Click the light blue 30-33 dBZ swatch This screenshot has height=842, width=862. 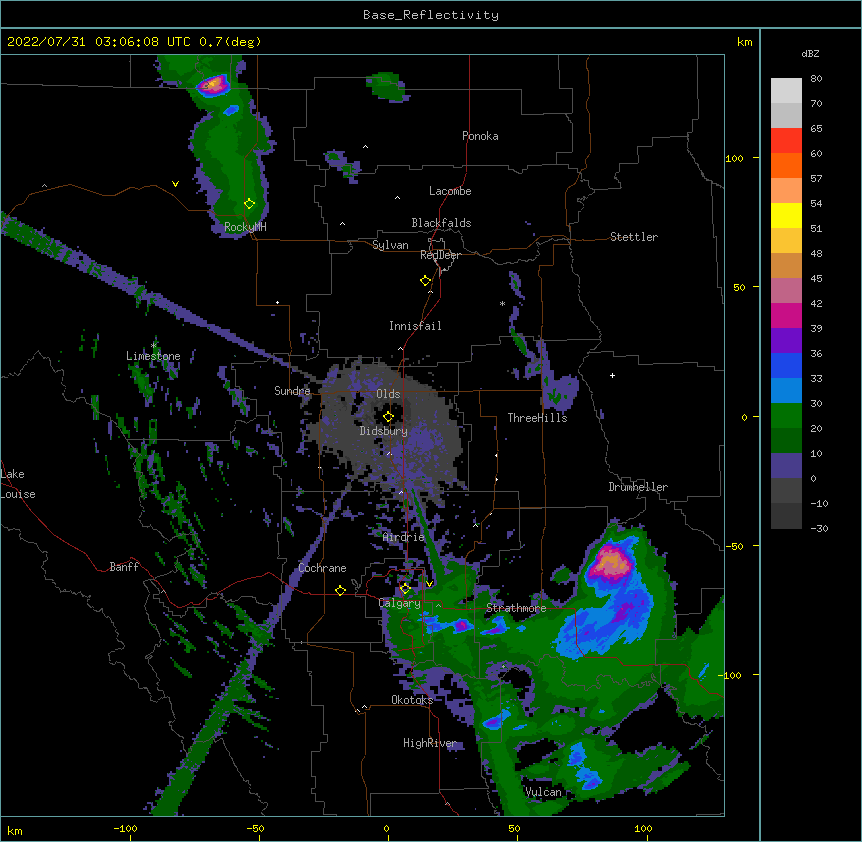786,391
